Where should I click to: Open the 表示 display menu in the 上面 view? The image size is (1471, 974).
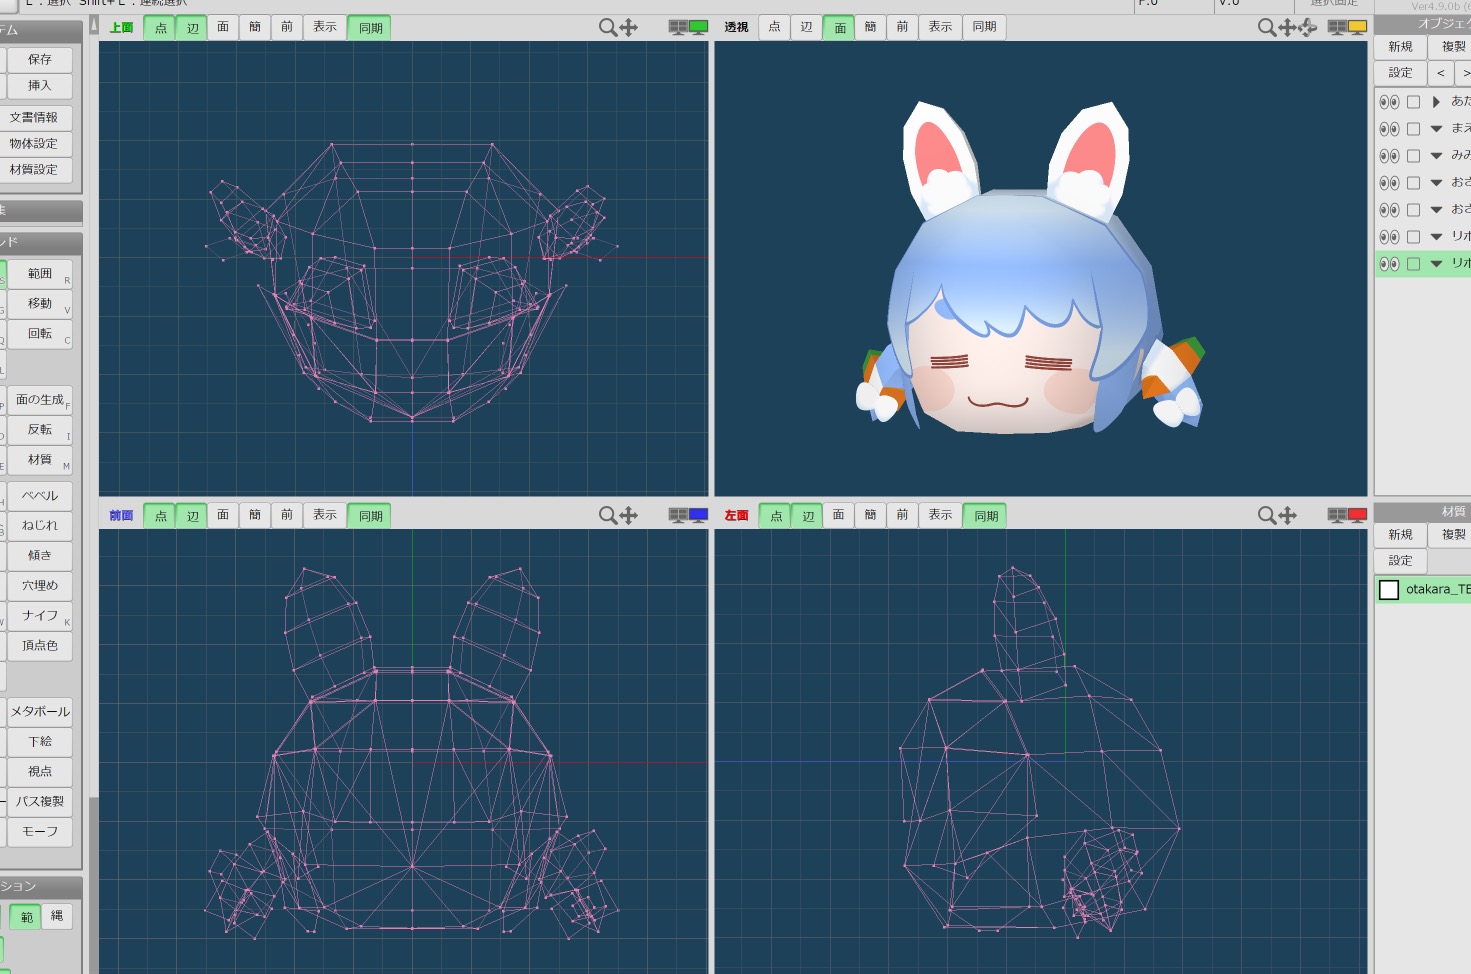[x=324, y=27]
